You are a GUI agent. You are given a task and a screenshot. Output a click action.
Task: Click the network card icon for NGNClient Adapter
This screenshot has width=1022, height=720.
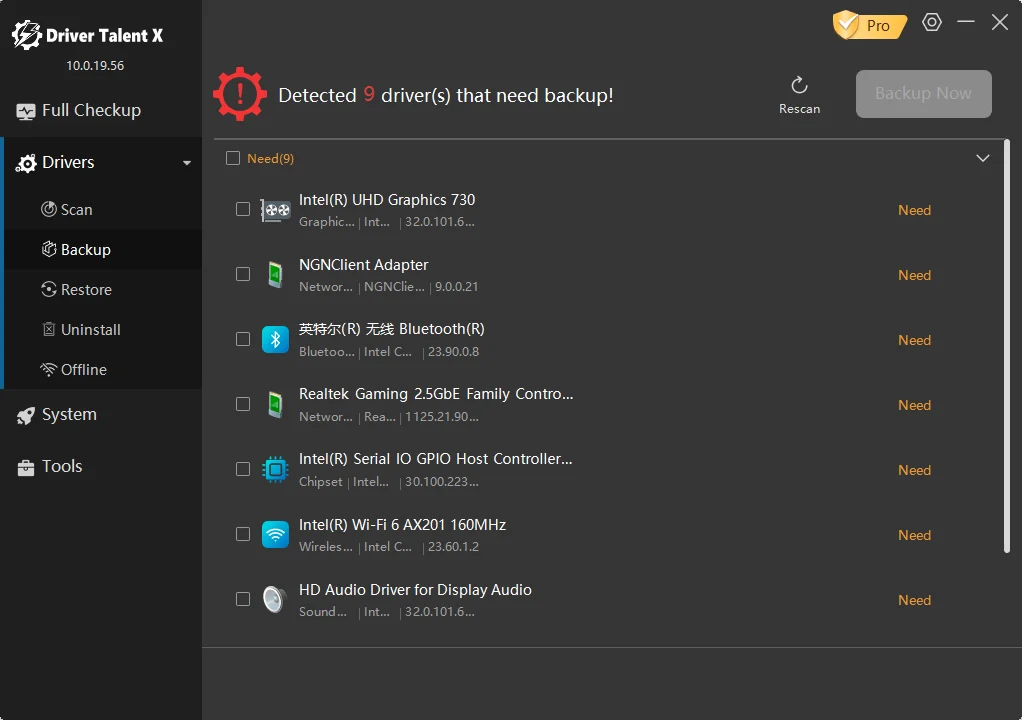tap(275, 274)
